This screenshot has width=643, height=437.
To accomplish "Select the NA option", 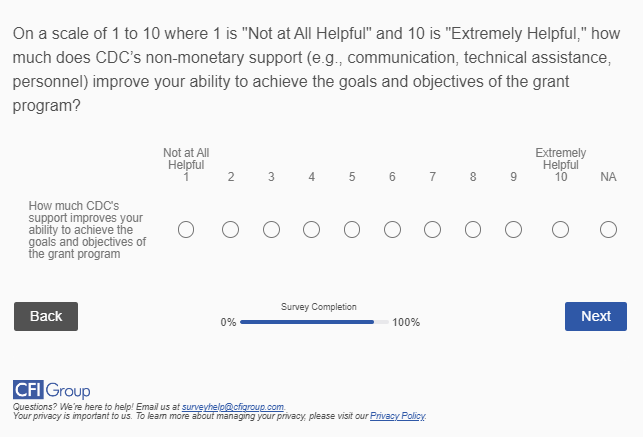I will 608,230.
